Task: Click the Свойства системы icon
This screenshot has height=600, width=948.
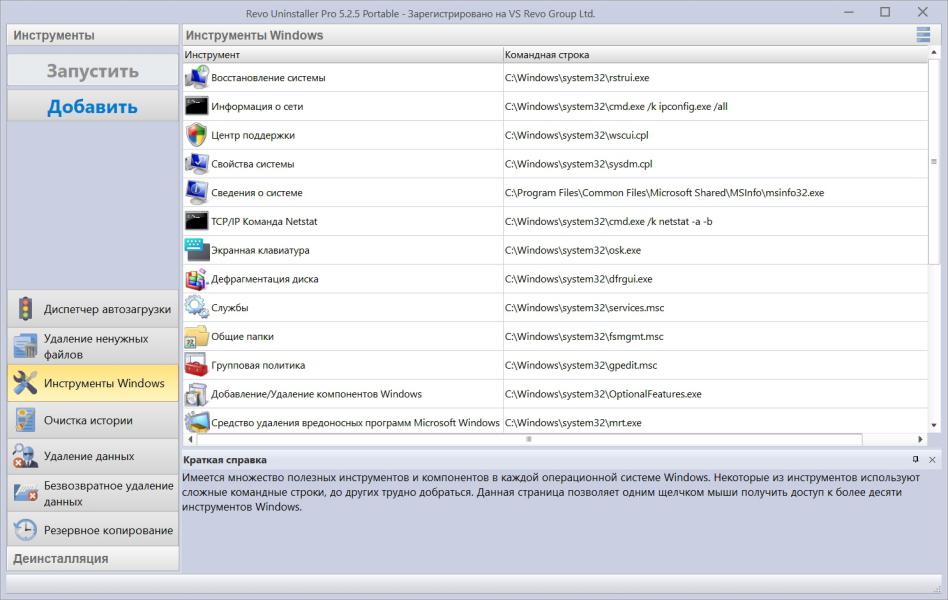Action: click(196, 164)
